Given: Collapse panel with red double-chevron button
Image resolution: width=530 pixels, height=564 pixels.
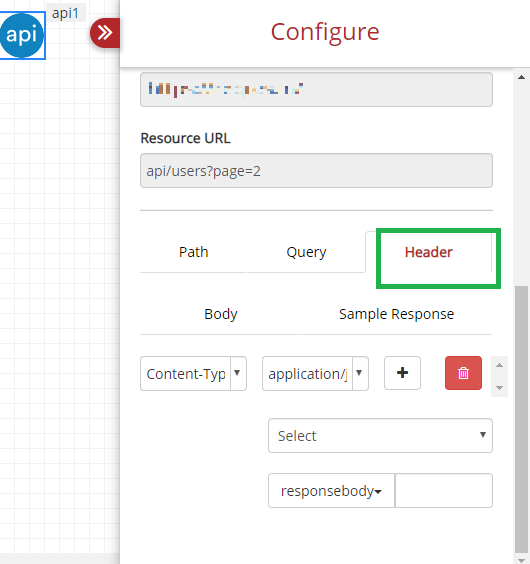Looking at the screenshot, I should coord(105,33).
